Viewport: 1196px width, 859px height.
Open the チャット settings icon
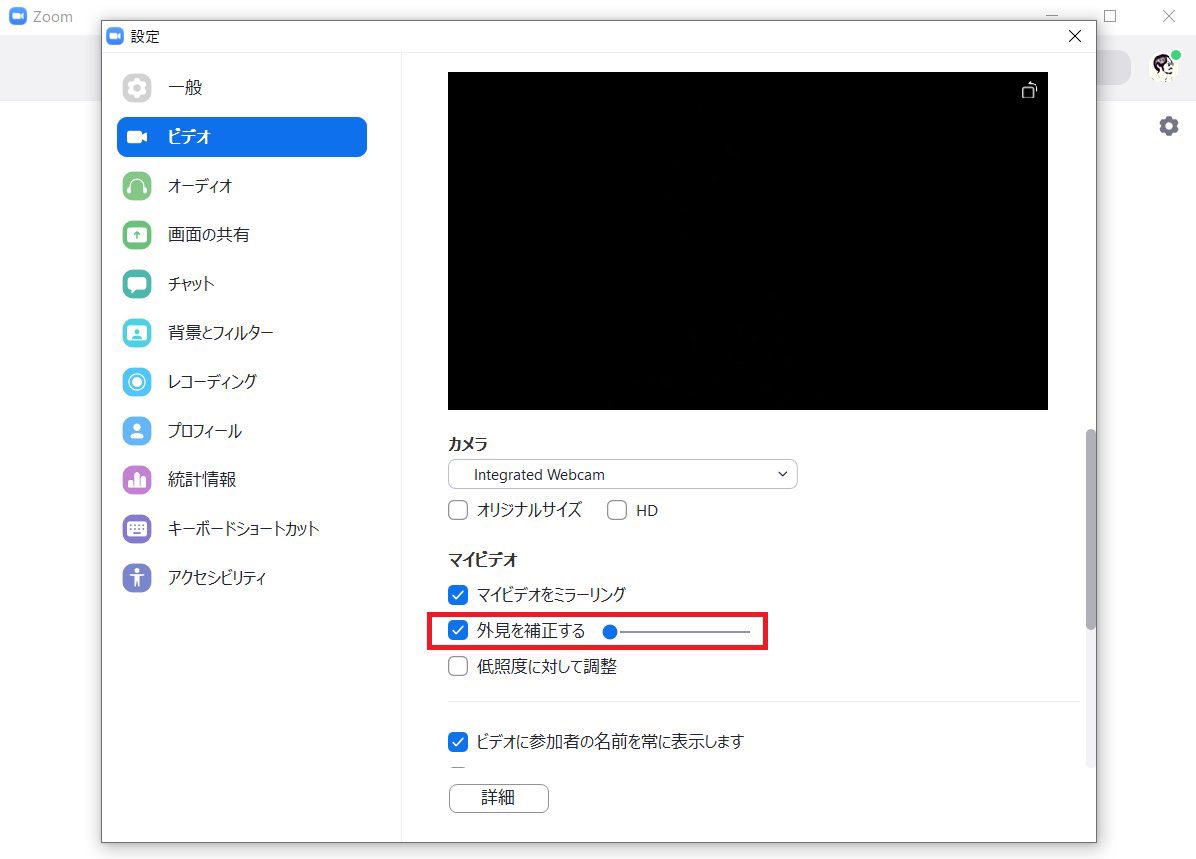click(136, 284)
